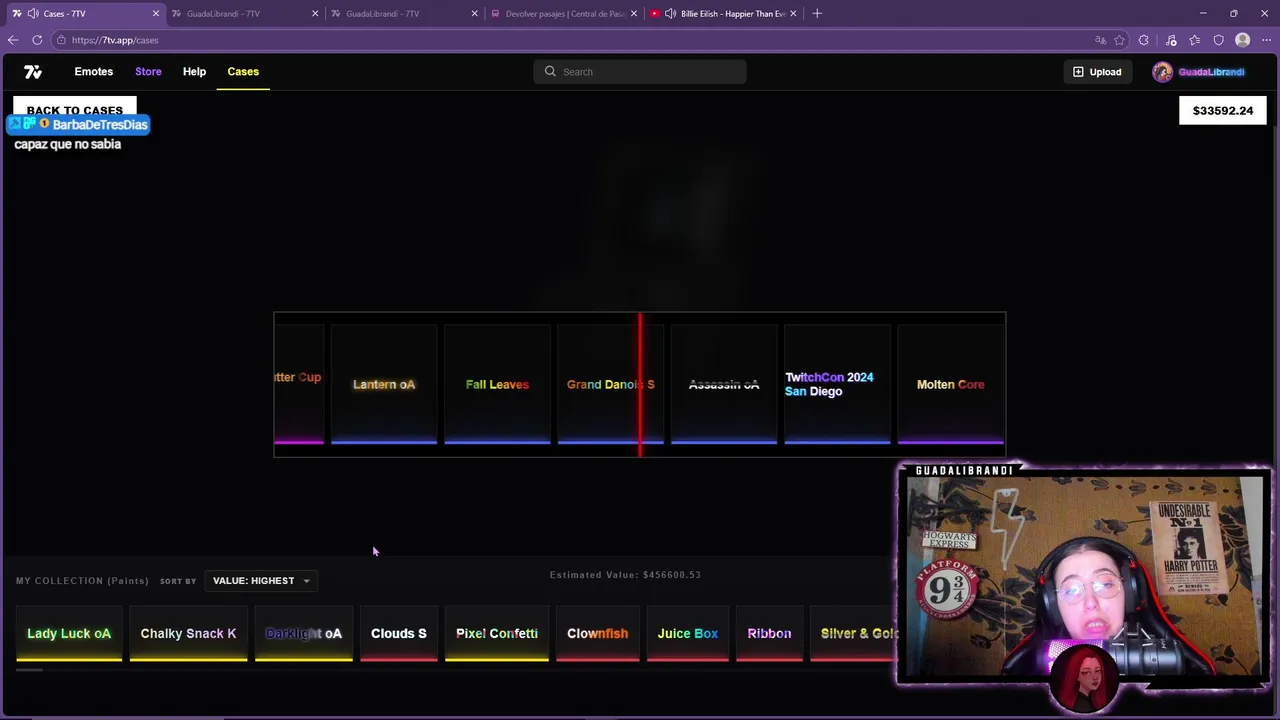
Task: Select Darklight oA collection paint
Action: click(303, 634)
